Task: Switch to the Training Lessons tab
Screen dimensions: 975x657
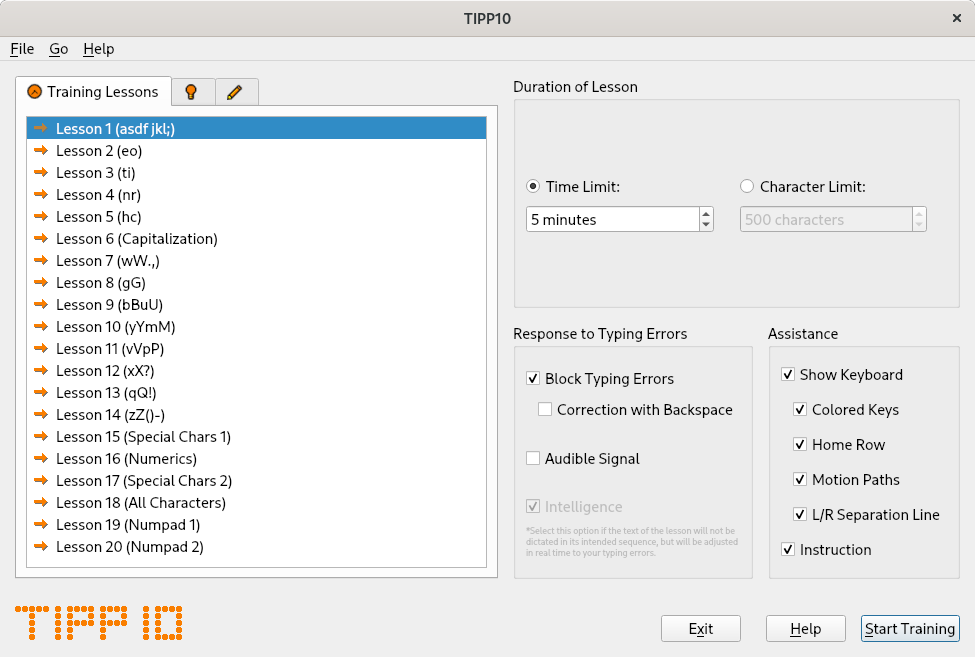Action: point(93,92)
